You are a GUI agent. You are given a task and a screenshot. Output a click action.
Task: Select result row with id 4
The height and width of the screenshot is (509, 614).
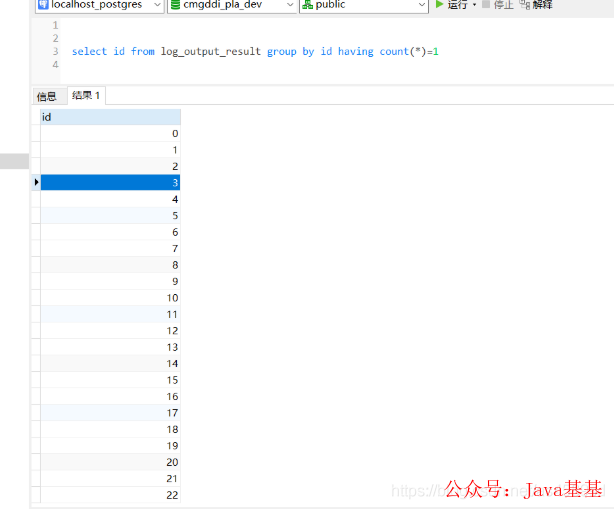(x=110, y=199)
